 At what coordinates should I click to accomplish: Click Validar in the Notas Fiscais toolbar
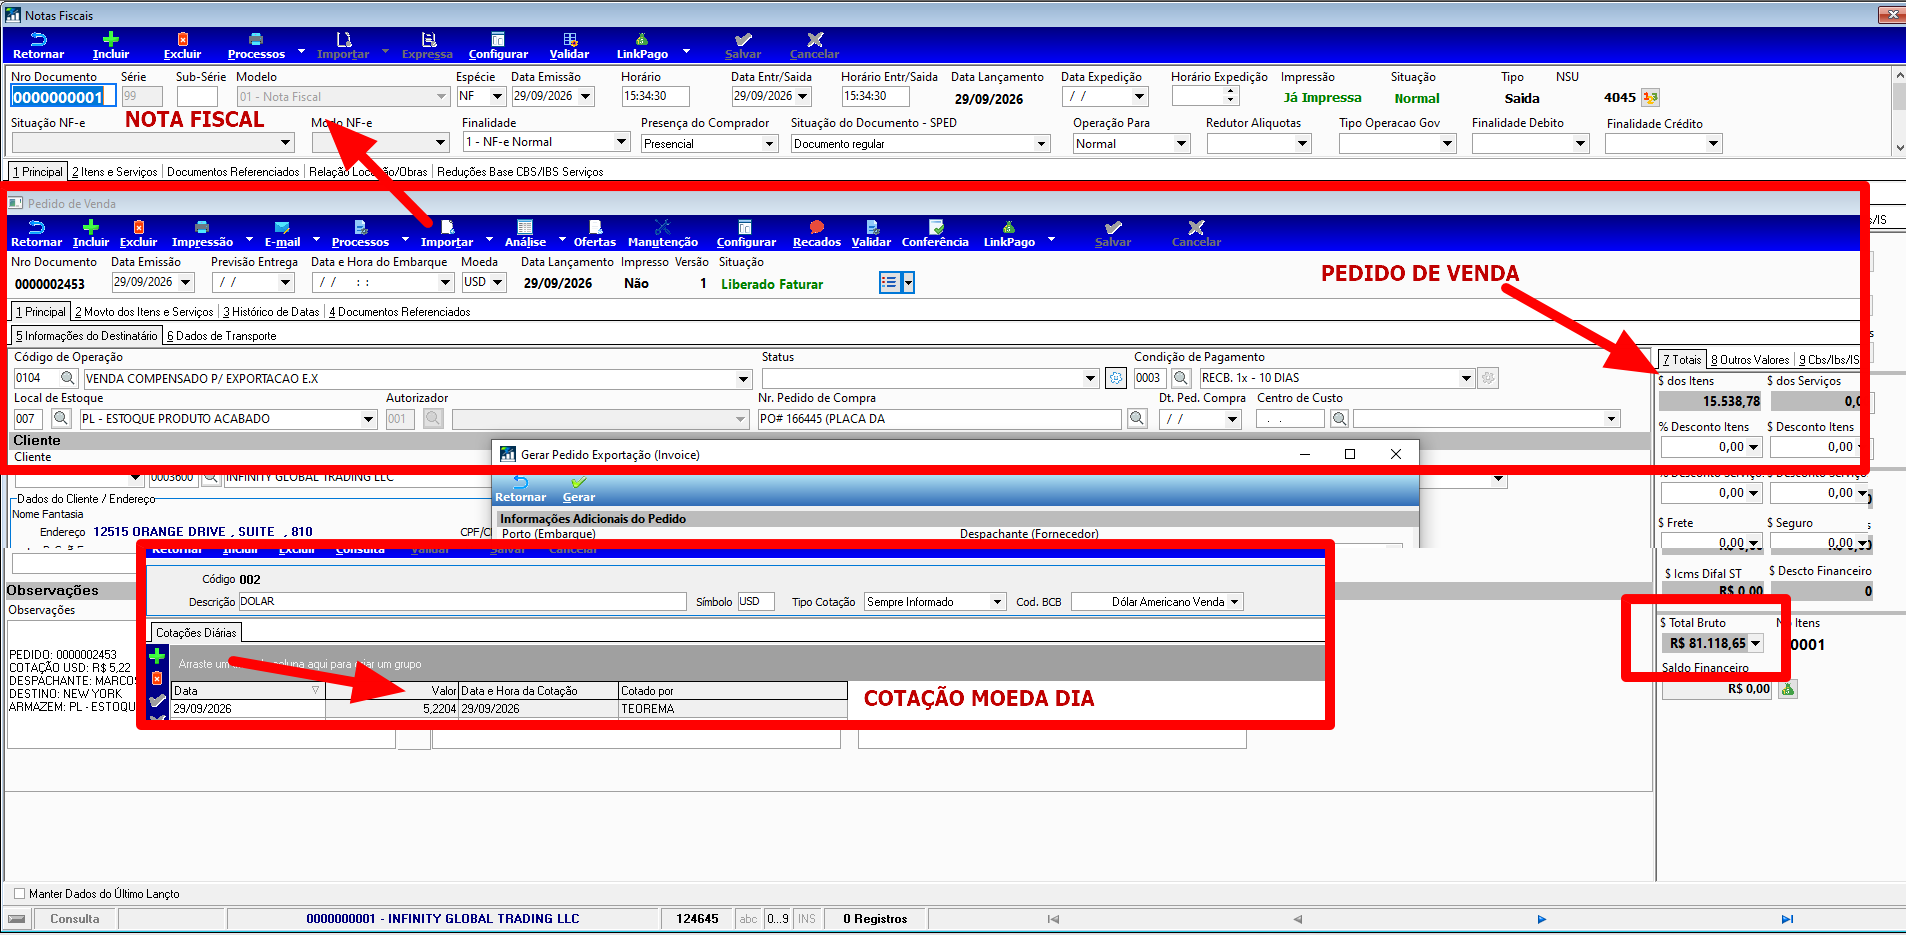(x=569, y=45)
